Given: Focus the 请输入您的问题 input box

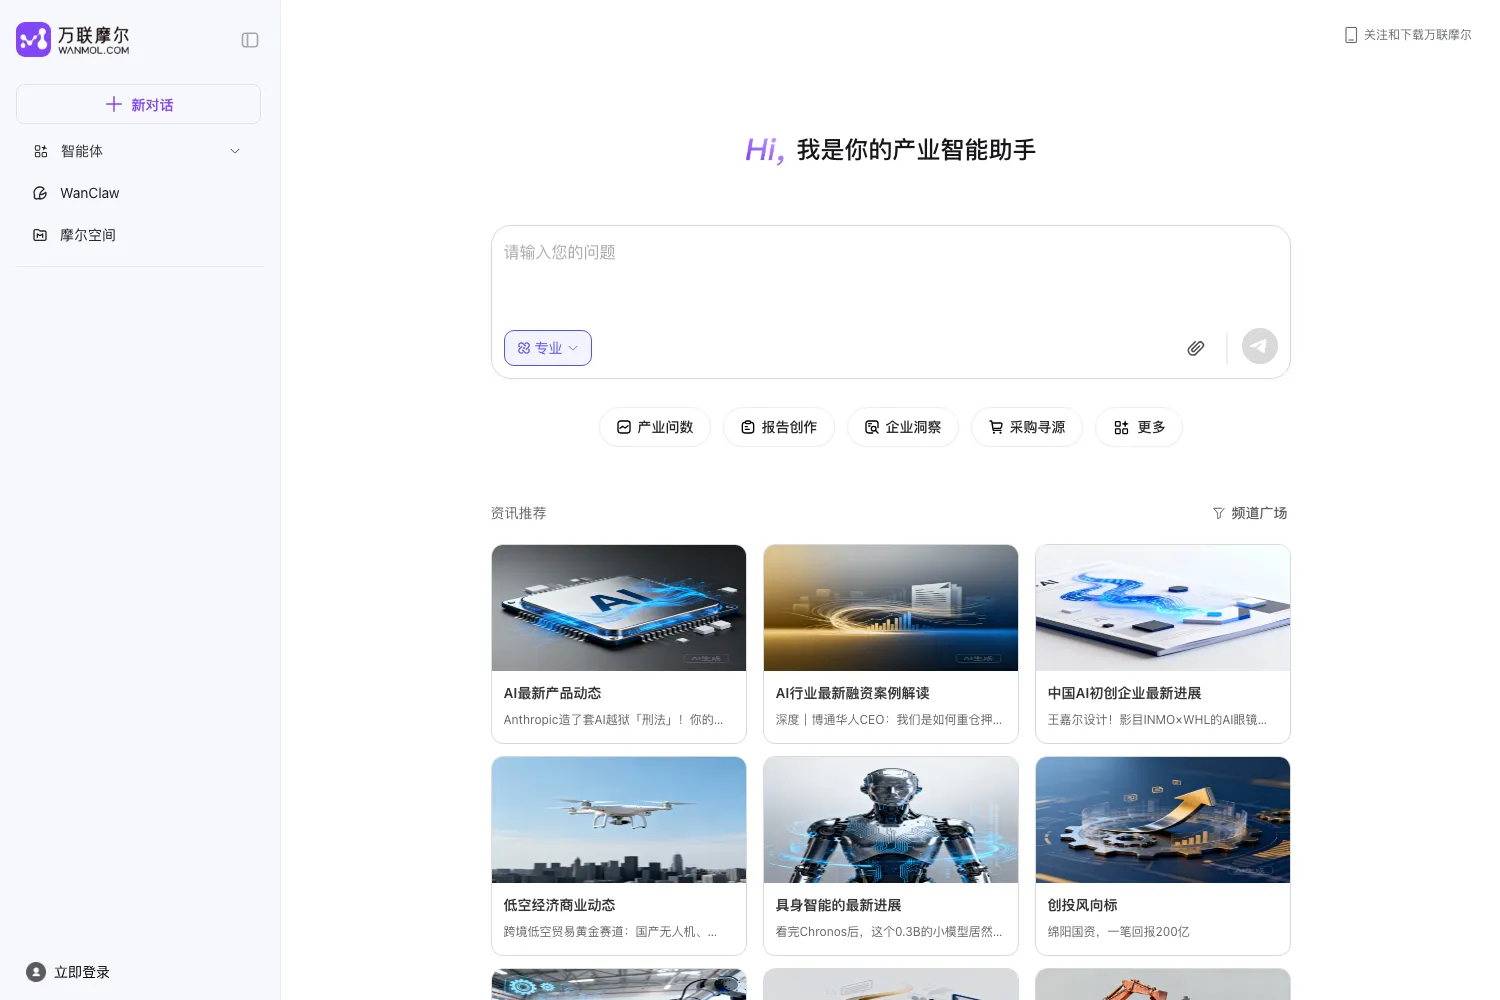Looking at the screenshot, I should pyautogui.click(x=890, y=274).
